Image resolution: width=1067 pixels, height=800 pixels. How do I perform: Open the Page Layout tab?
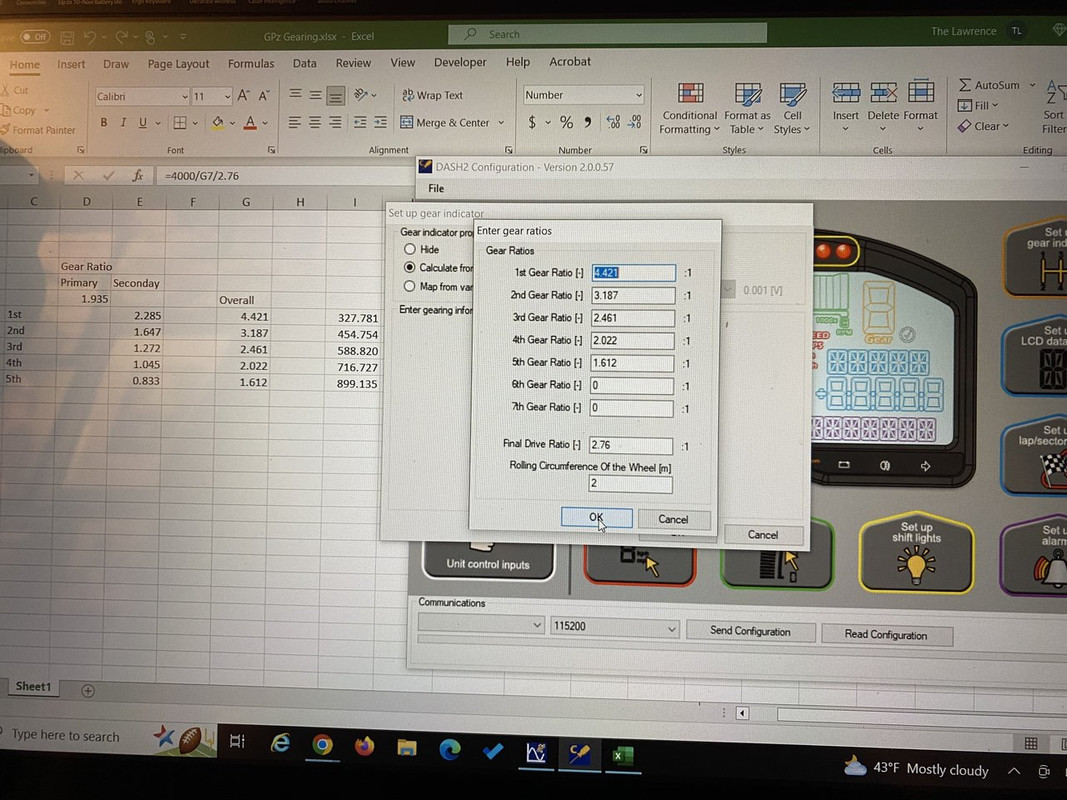coord(178,64)
